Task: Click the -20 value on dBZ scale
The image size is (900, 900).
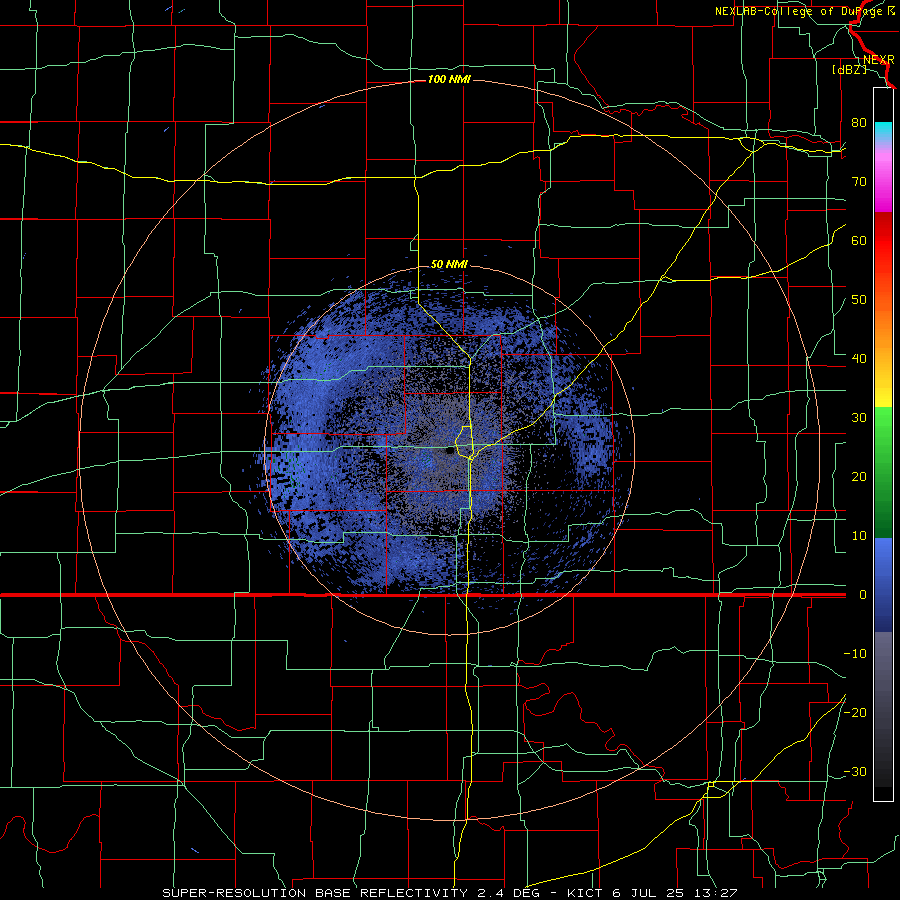Action: click(x=855, y=712)
